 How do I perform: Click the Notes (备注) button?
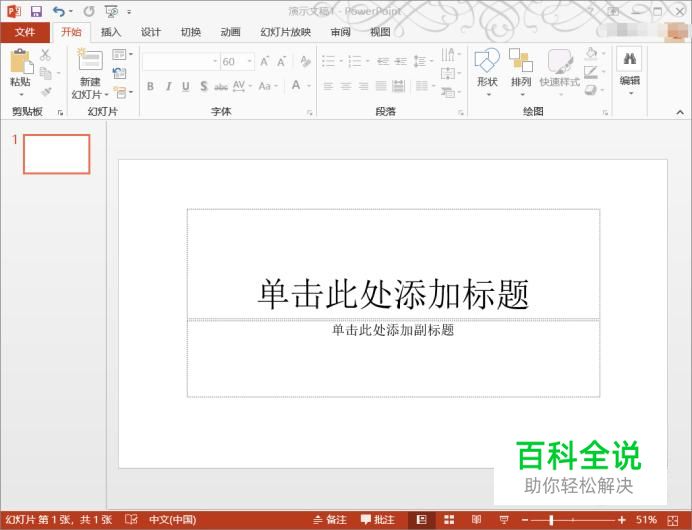pyautogui.click(x=330, y=520)
